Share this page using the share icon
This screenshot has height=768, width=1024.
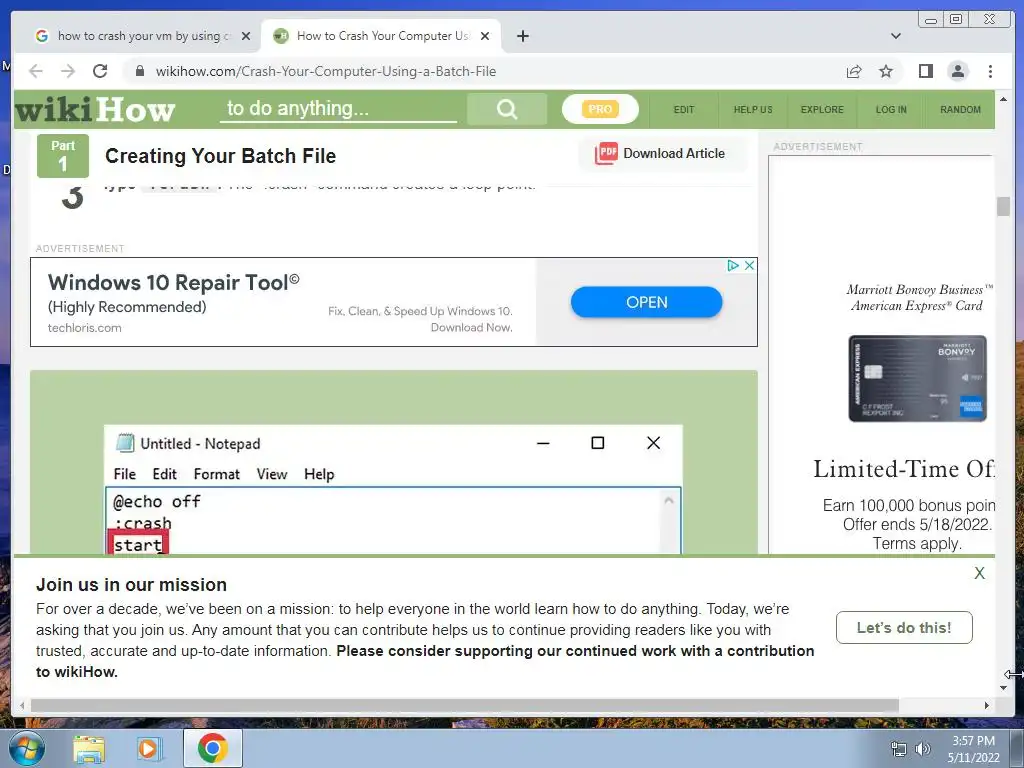point(854,71)
